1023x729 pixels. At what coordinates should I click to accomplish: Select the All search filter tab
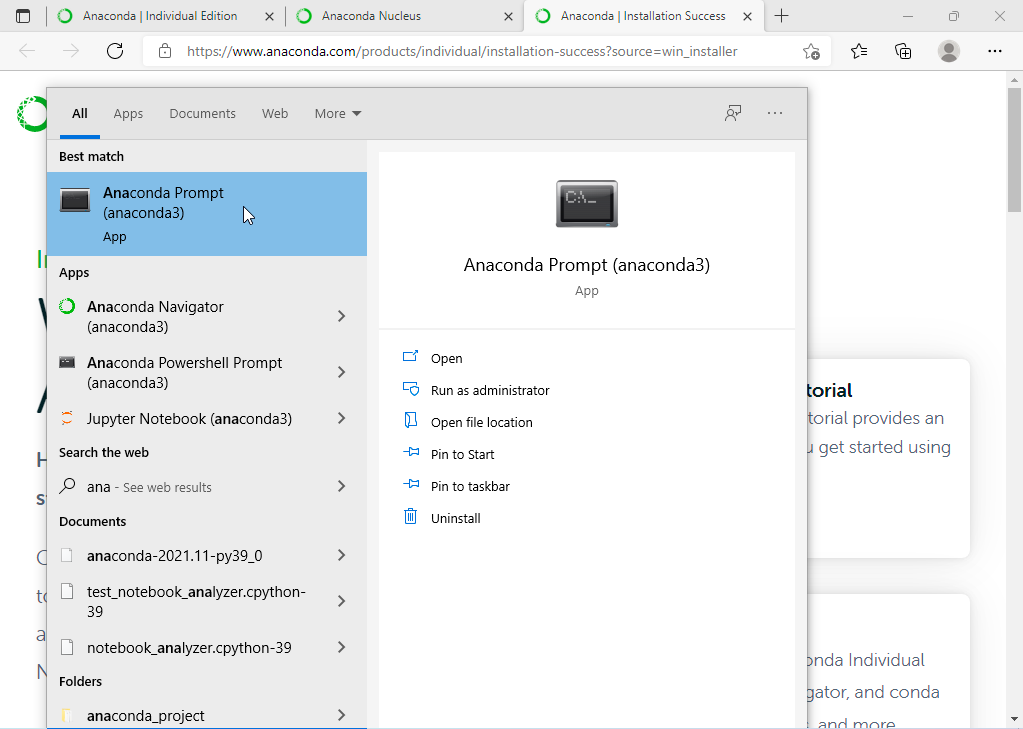[x=80, y=114]
